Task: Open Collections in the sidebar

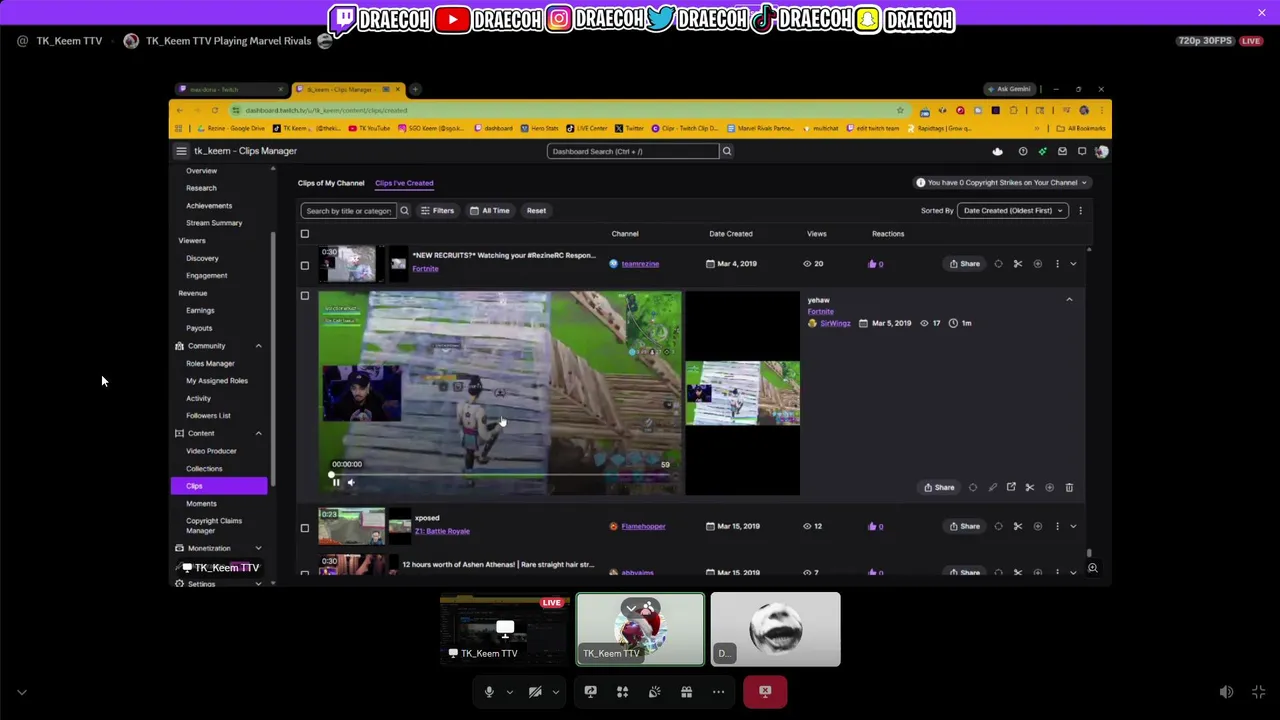Action: pyautogui.click(x=204, y=468)
